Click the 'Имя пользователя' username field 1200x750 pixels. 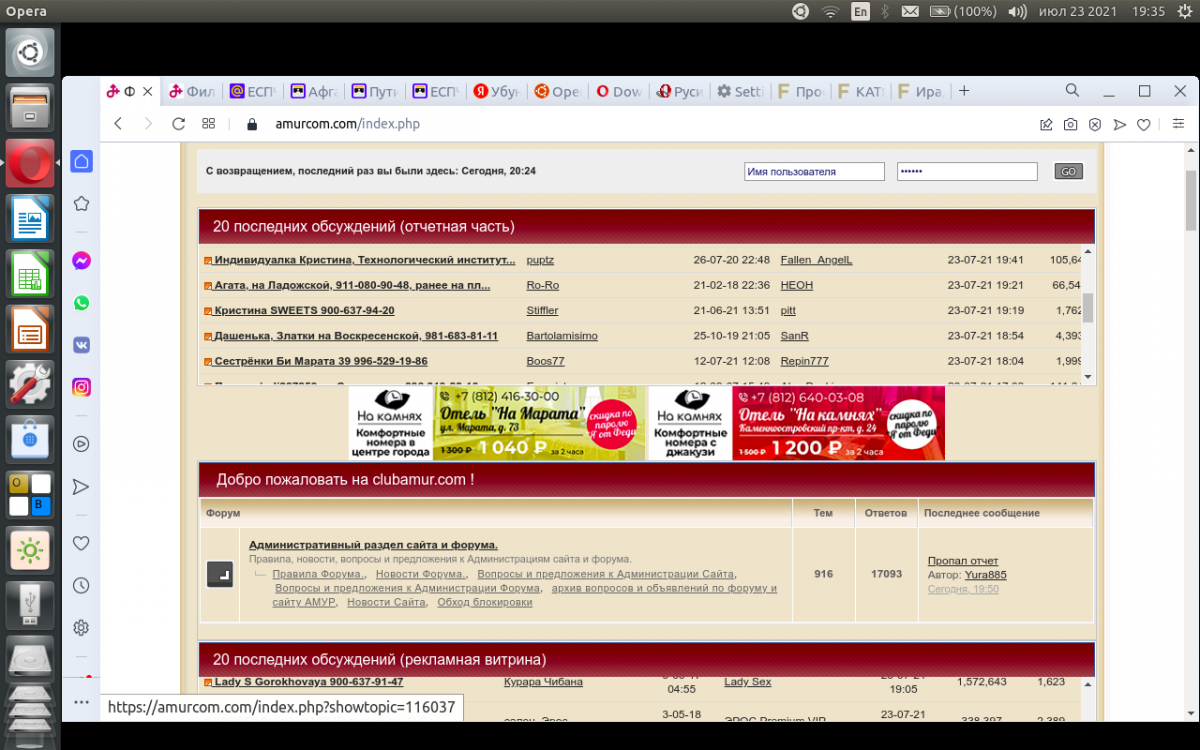(x=814, y=172)
